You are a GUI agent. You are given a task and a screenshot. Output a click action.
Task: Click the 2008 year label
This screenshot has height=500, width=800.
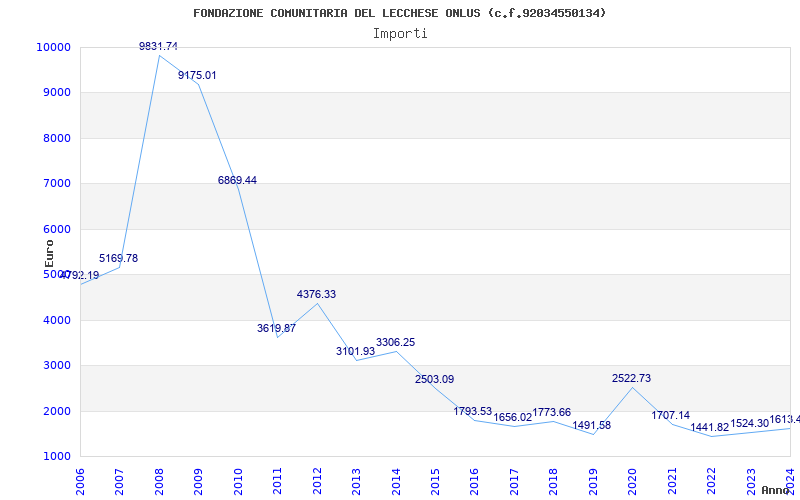click(x=159, y=481)
